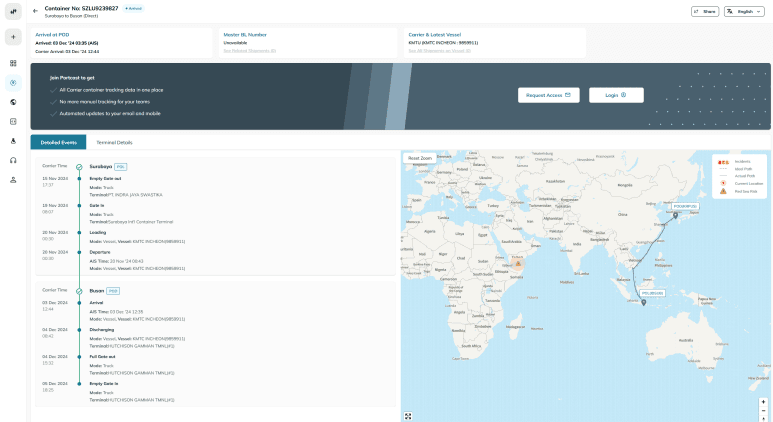Zoom out the map with minus button
Image resolution: width=773 pixels, height=422 pixels.
tap(763, 412)
